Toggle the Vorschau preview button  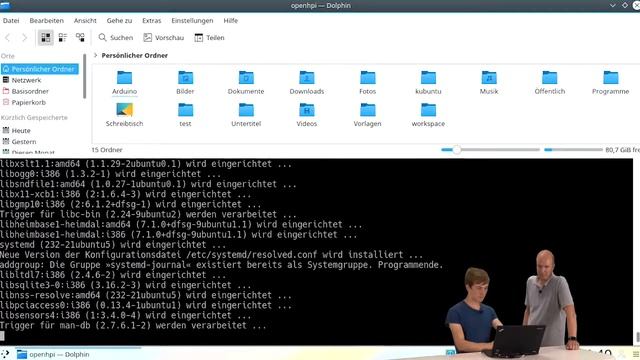click(163, 38)
